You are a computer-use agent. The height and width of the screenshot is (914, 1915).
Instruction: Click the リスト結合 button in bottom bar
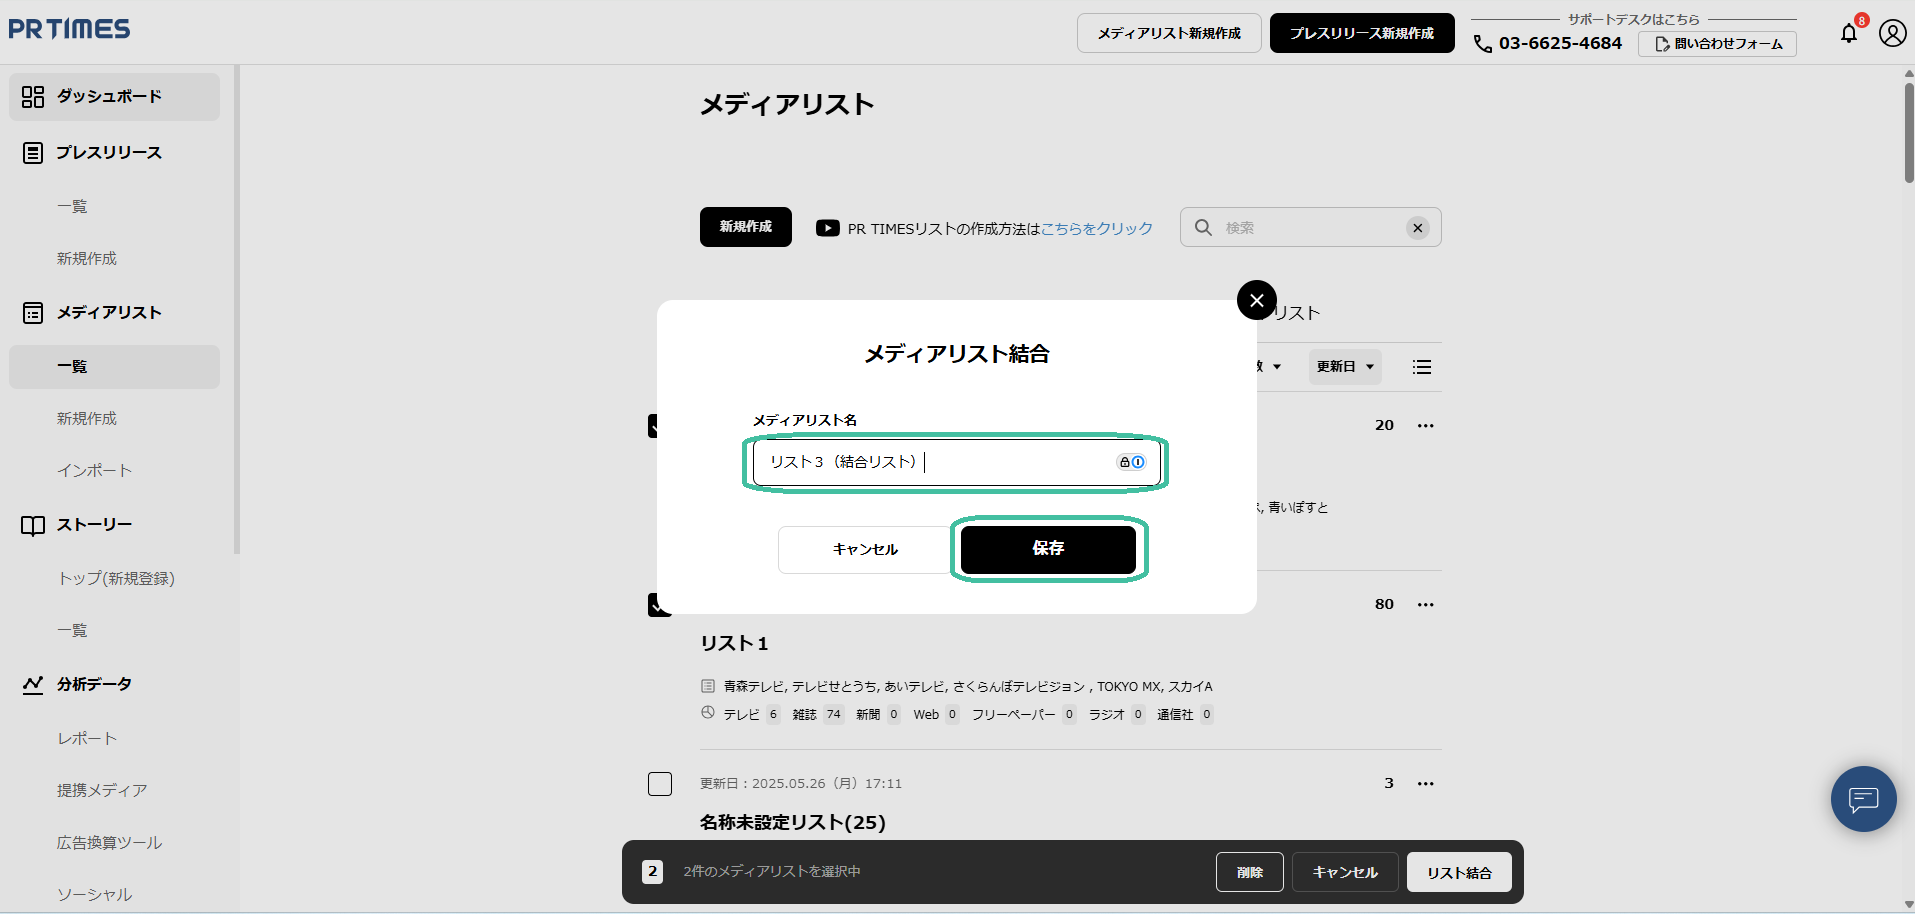[x=1458, y=872]
